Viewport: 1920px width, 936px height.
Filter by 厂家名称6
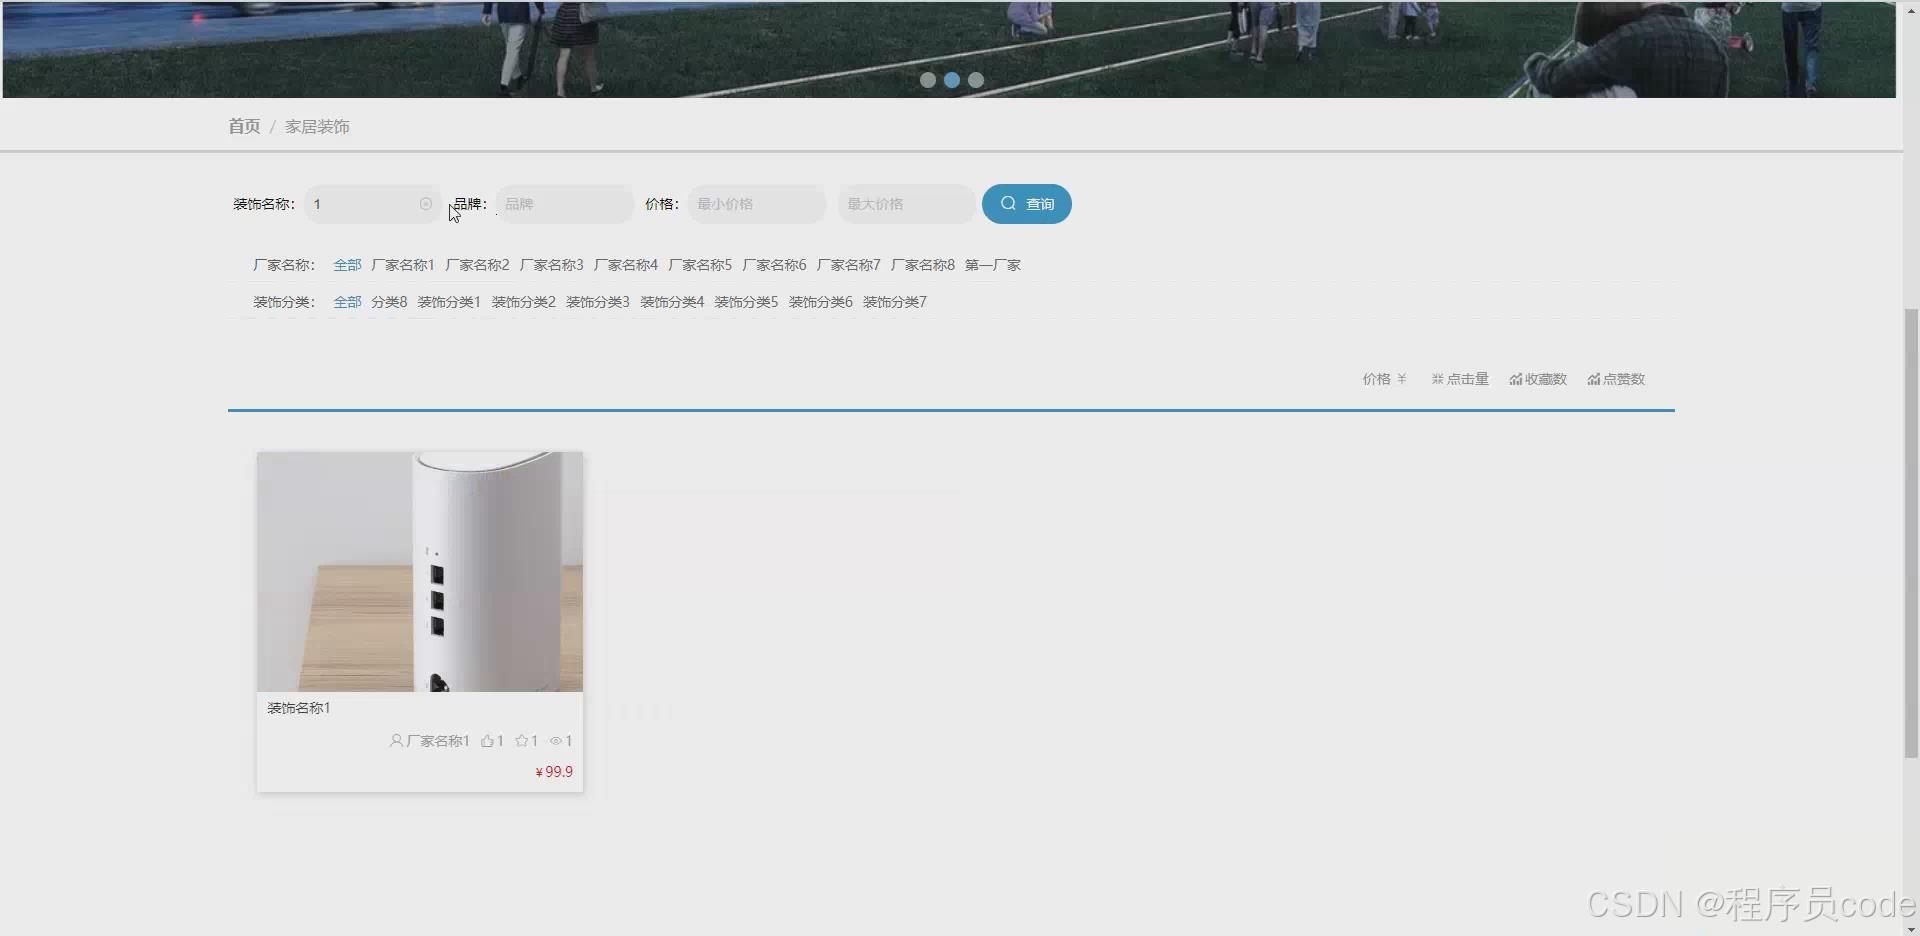(x=774, y=265)
